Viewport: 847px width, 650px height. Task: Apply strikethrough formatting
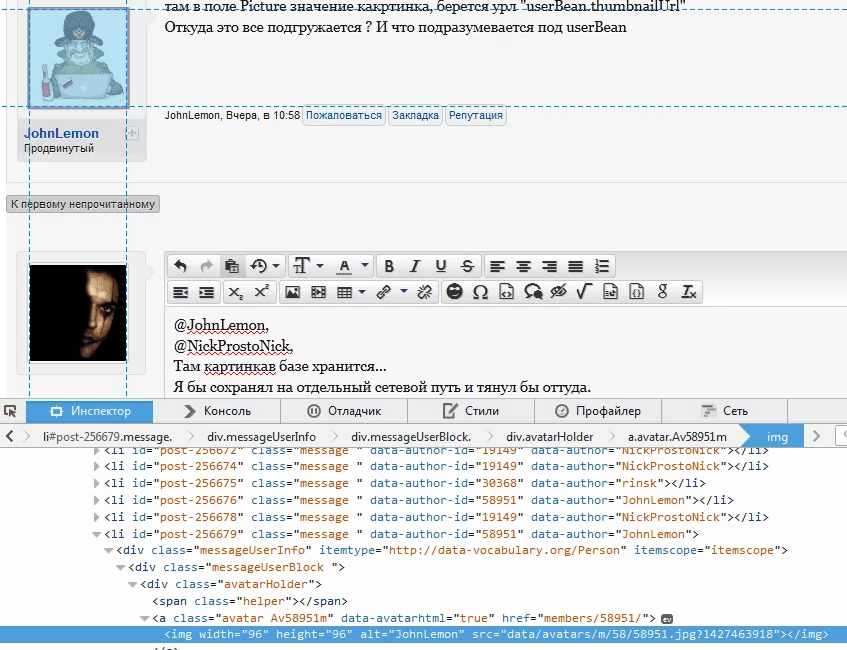tap(467, 266)
